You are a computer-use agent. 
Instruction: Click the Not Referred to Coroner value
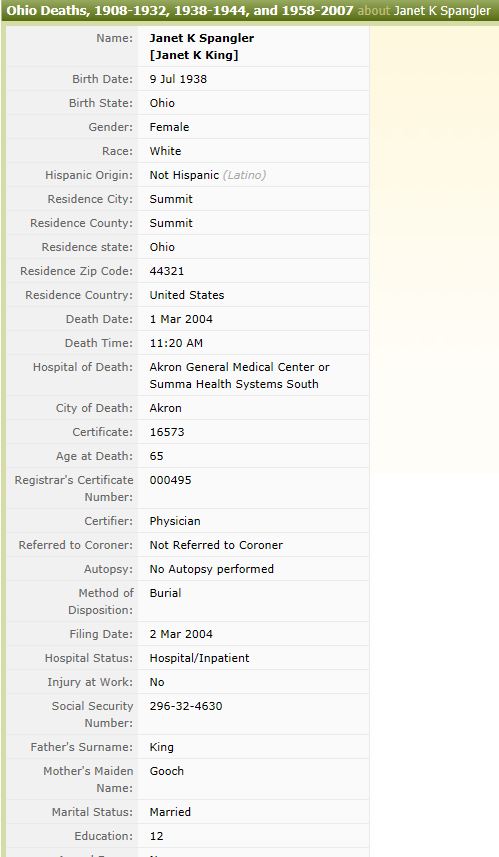pyautogui.click(x=216, y=545)
